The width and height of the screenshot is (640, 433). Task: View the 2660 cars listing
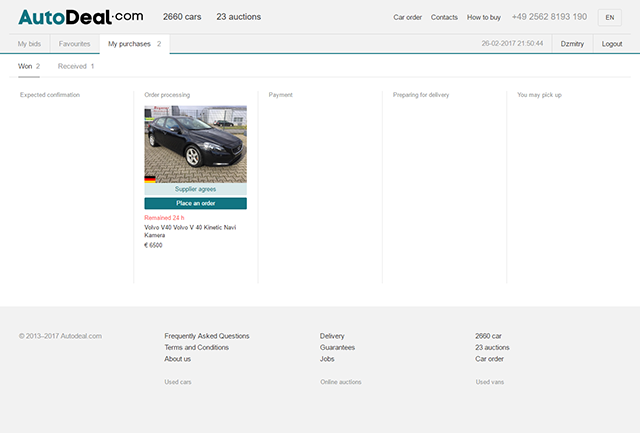pos(182,17)
